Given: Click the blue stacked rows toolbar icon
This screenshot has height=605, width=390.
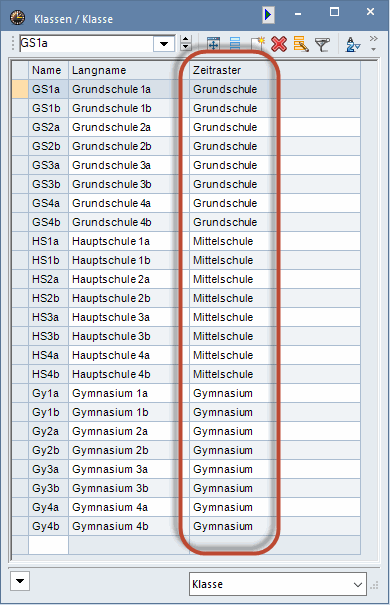Looking at the screenshot, I should coord(235,44).
